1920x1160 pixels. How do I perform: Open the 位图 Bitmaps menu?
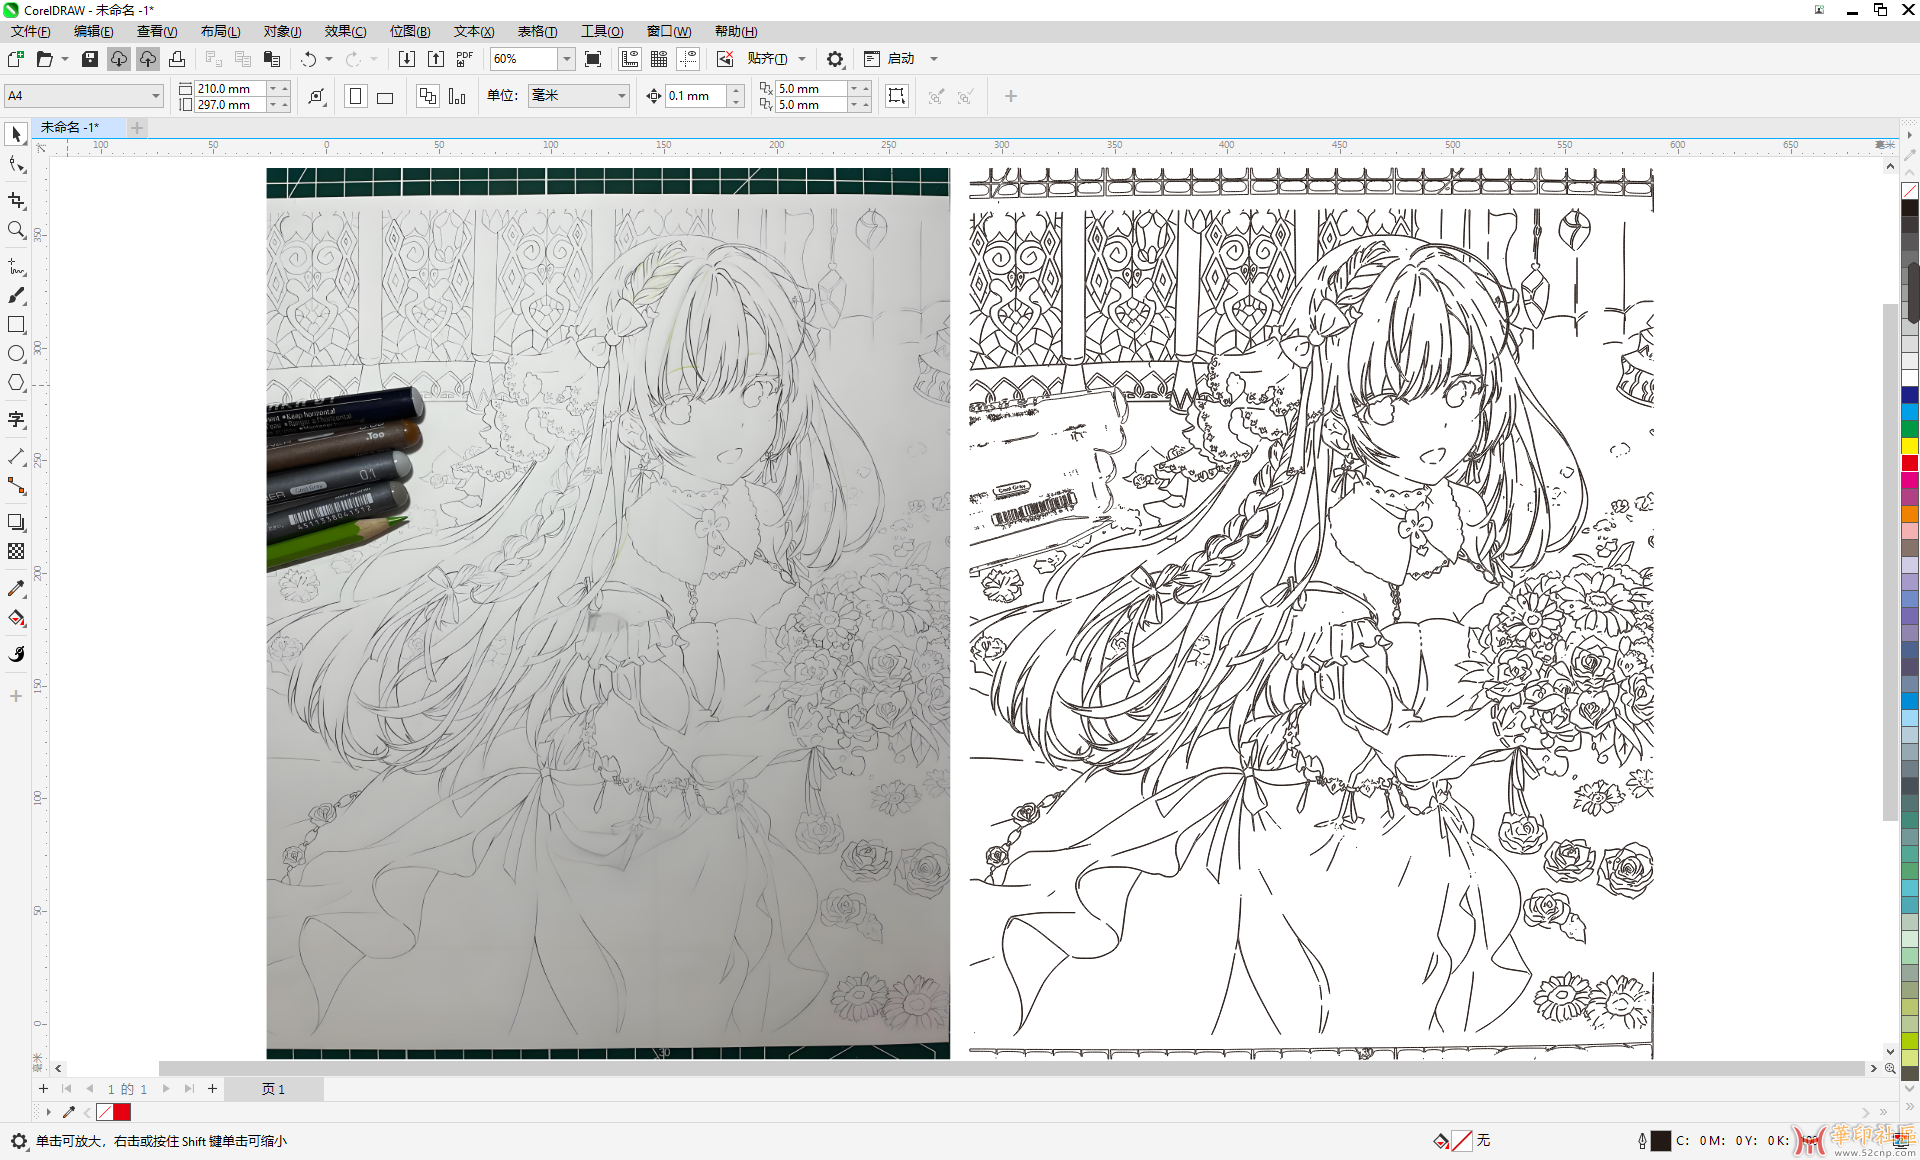410,31
